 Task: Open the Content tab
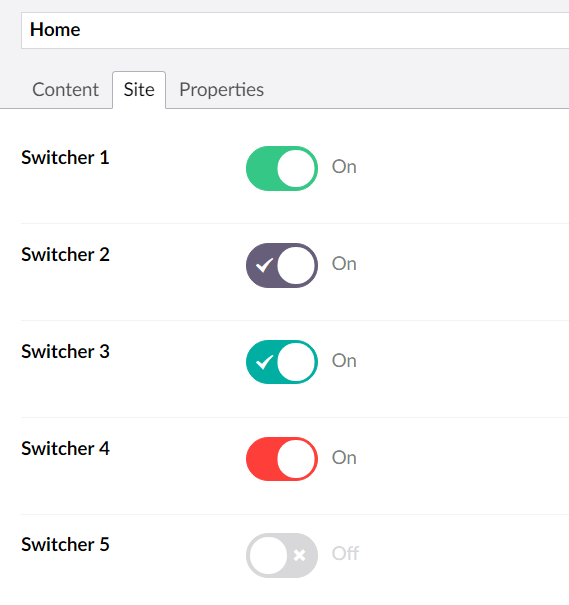click(x=66, y=90)
